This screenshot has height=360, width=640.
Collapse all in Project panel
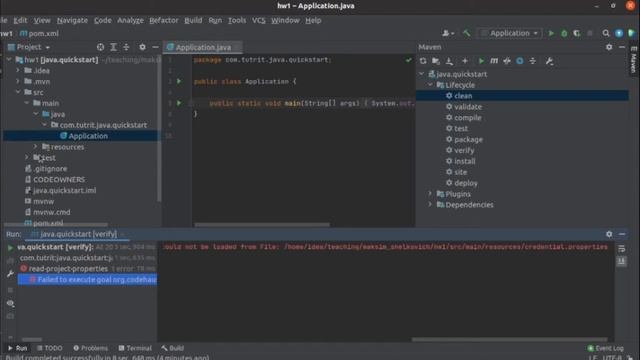point(126,47)
